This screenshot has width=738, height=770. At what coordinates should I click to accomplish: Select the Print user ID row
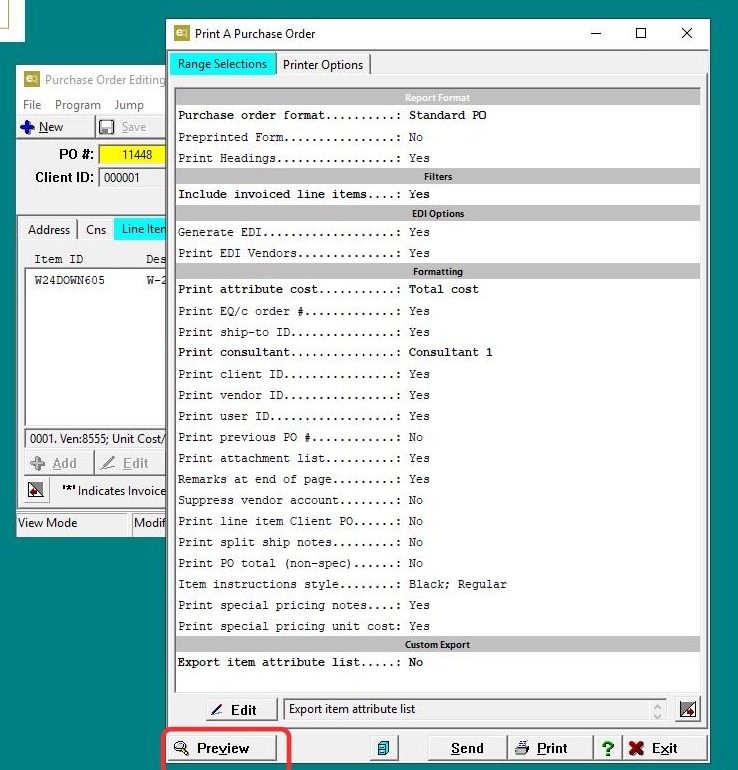pos(437,416)
